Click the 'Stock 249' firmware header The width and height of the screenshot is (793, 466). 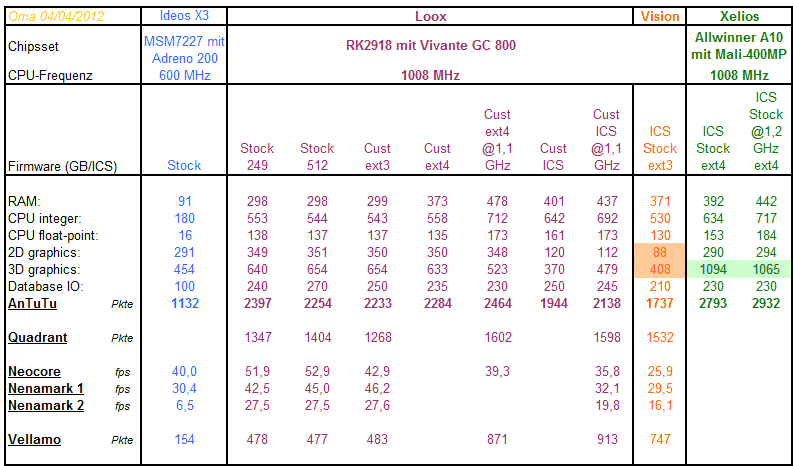(257, 157)
